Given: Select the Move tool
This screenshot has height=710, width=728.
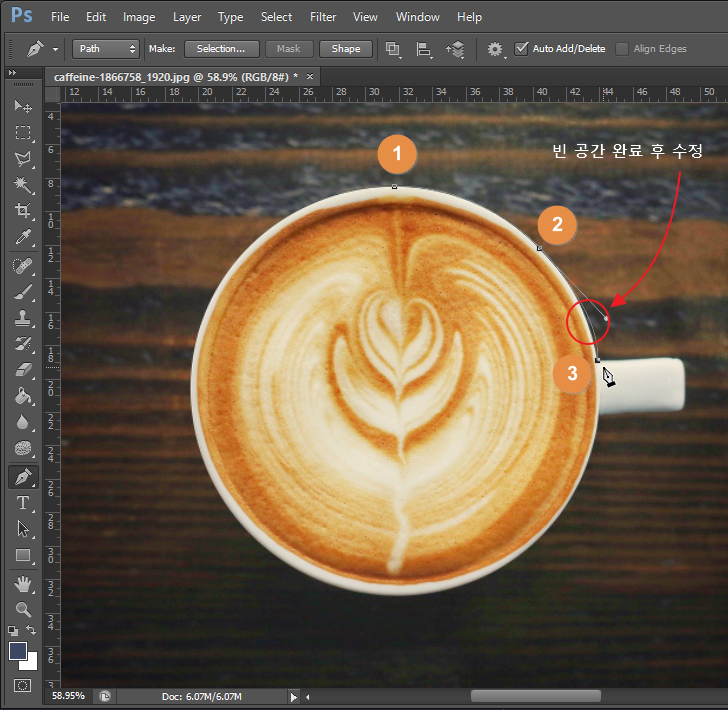Looking at the screenshot, I should tap(22, 107).
